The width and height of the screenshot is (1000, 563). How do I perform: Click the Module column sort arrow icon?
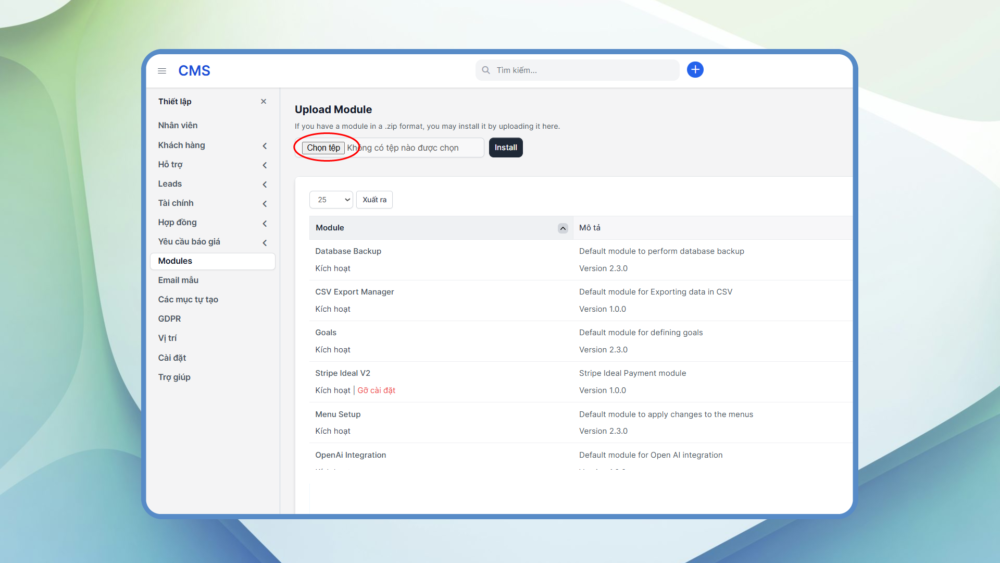coord(562,228)
